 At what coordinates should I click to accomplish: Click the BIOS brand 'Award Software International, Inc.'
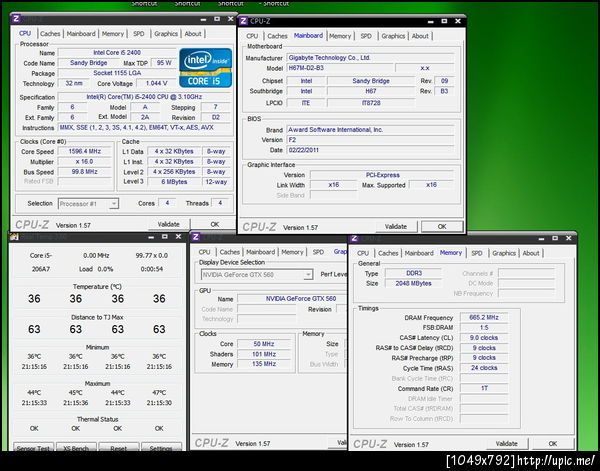click(x=370, y=130)
